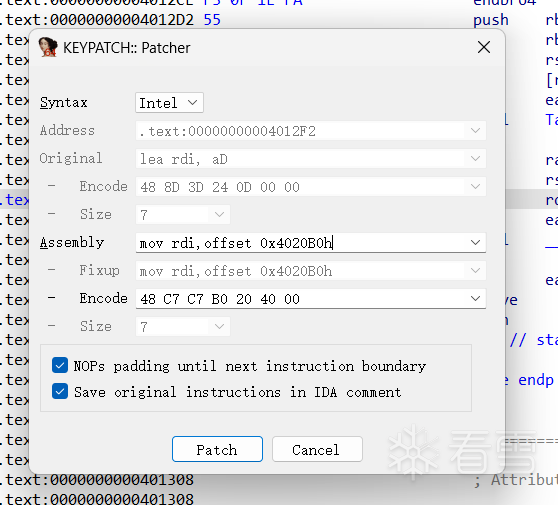Viewport: 558px width, 505px height.
Task: Click the Original lea rdi, aD text
Action: 184,159
